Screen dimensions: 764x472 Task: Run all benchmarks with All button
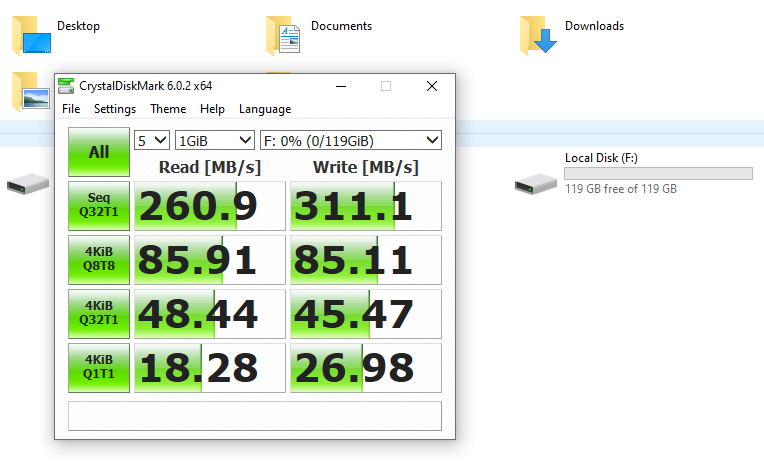[x=99, y=152]
